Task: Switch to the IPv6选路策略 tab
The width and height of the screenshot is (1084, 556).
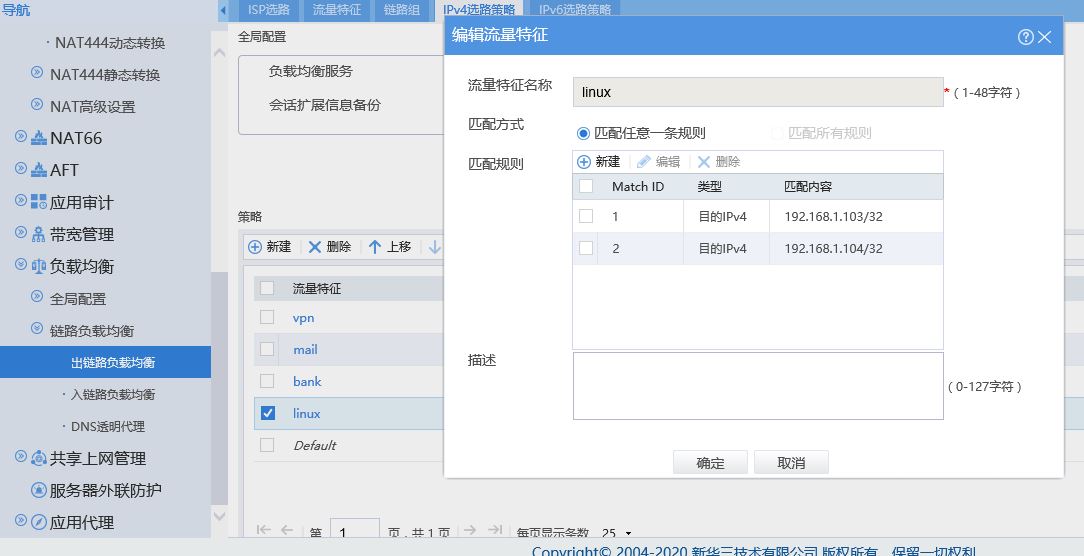Action: coord(575,10)
